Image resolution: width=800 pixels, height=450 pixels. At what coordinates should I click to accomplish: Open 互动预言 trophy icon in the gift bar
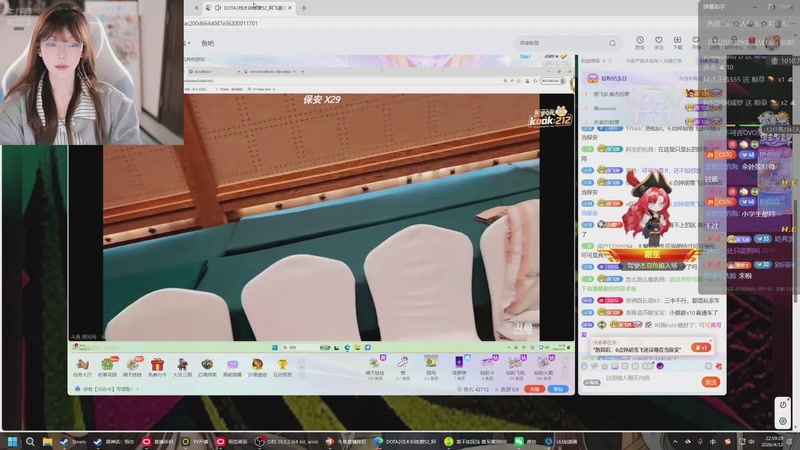point(282,367)
